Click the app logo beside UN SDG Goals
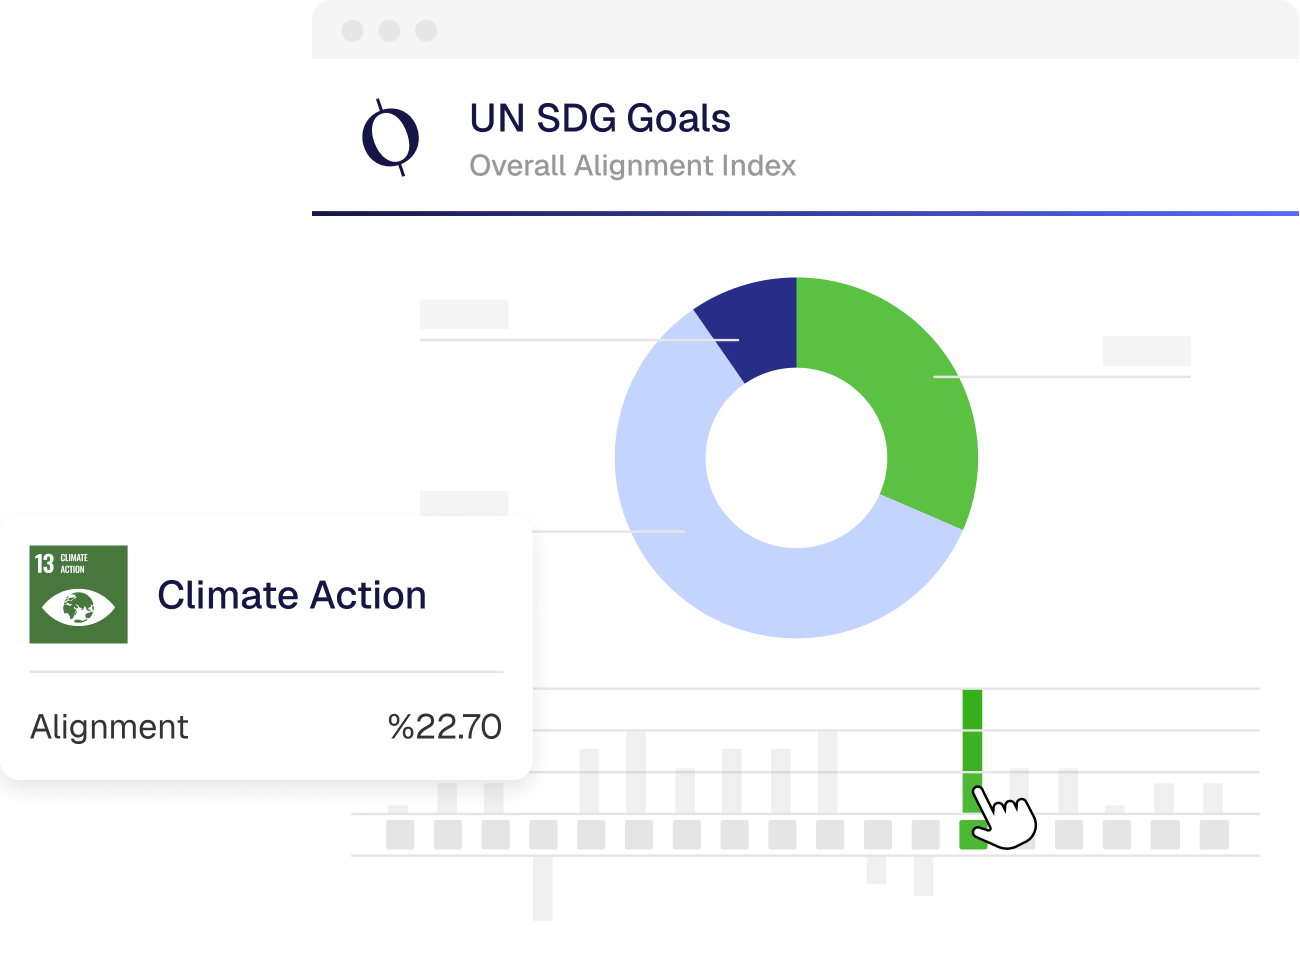 (x=390, y=138)
